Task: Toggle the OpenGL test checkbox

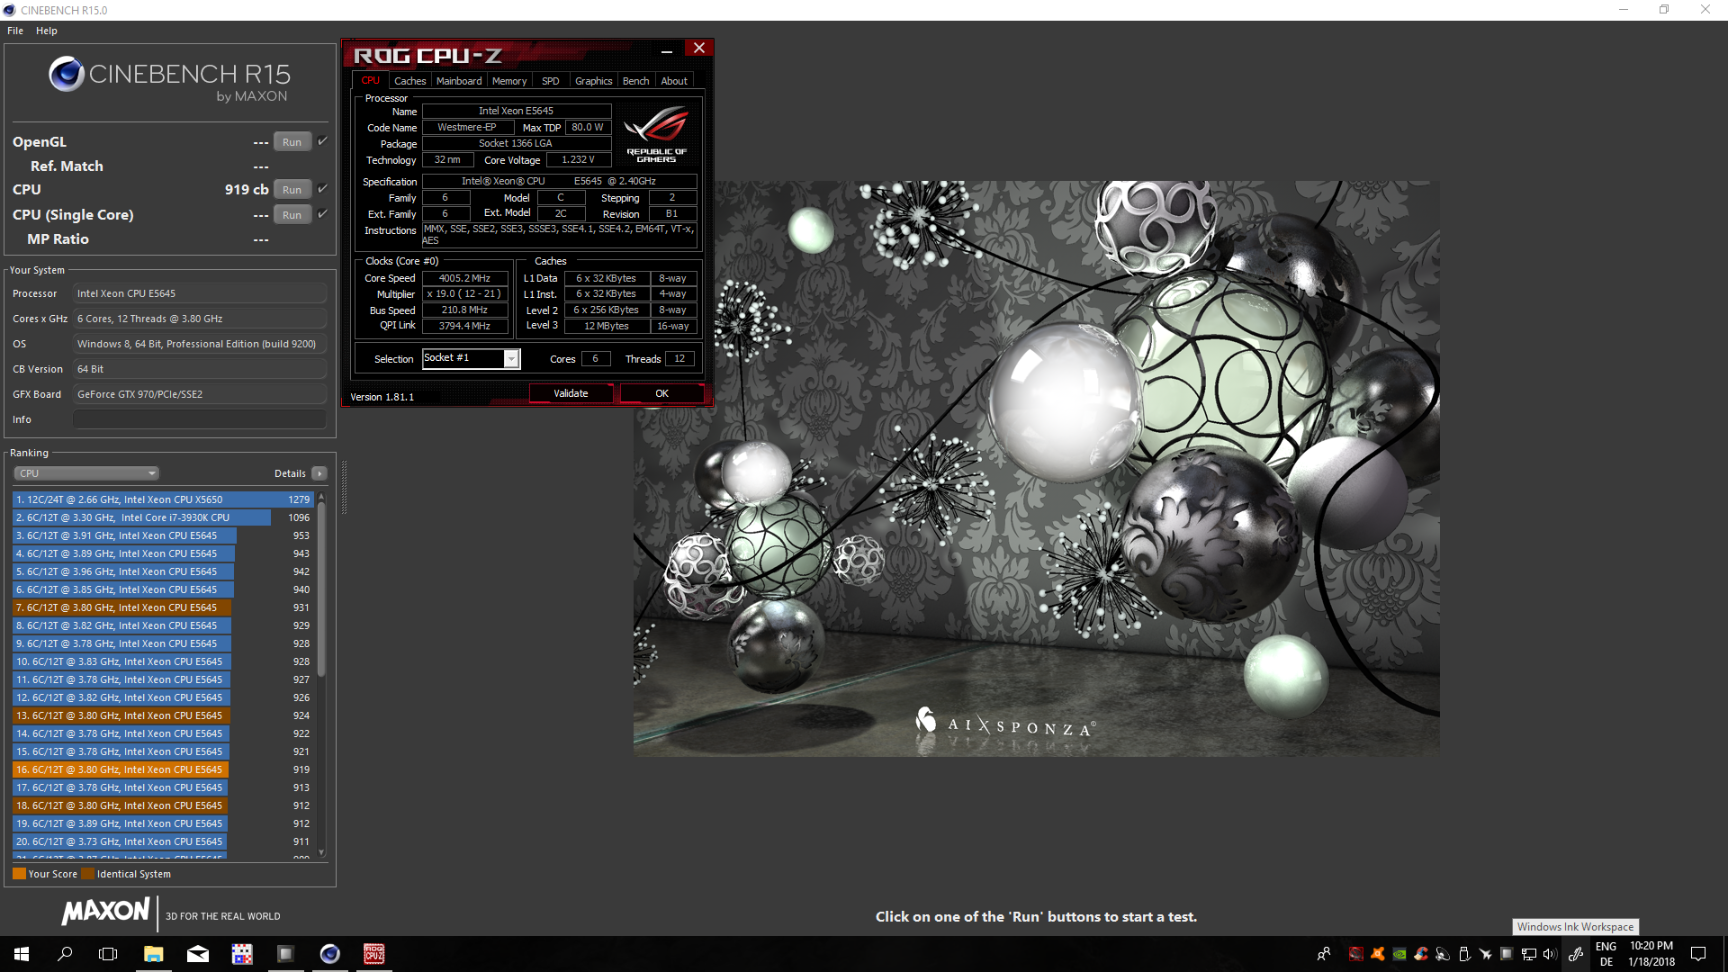Action: tap(322, 141)
